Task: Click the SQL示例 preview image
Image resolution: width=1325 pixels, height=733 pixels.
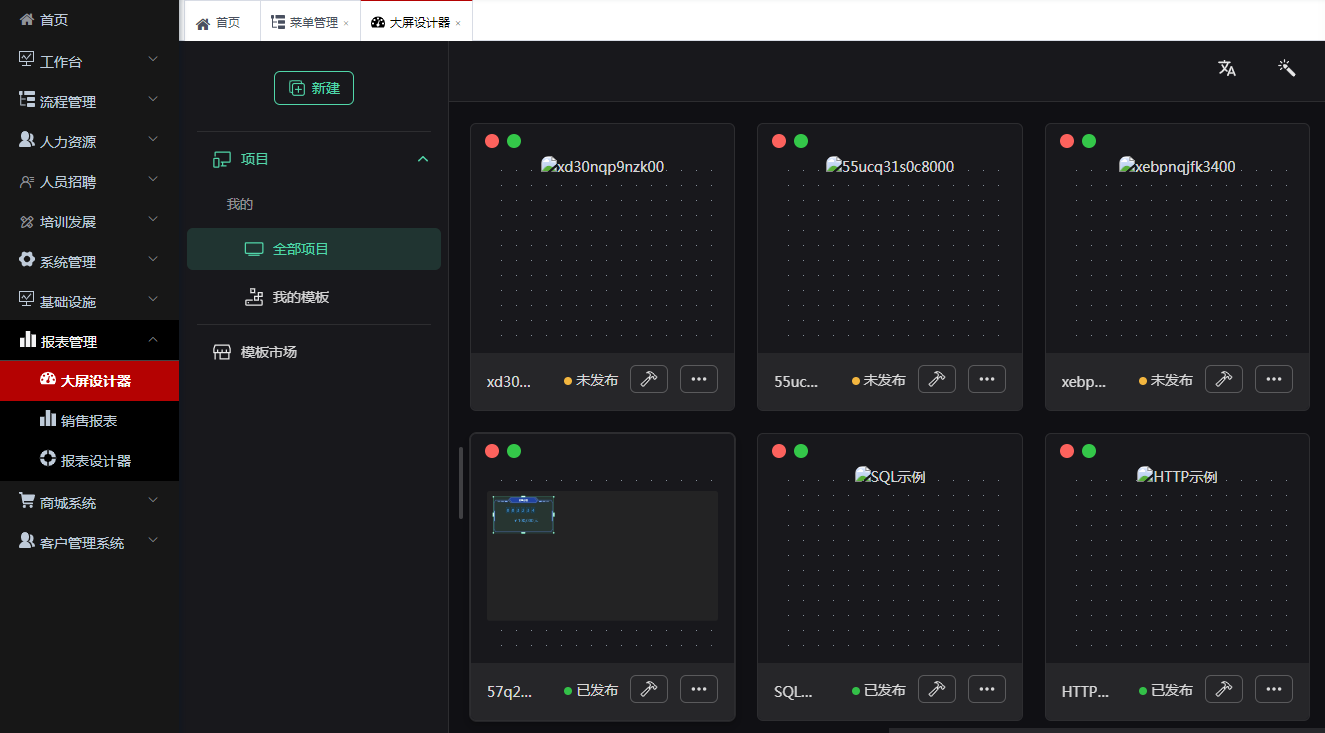Action: (x=890, y=476)
